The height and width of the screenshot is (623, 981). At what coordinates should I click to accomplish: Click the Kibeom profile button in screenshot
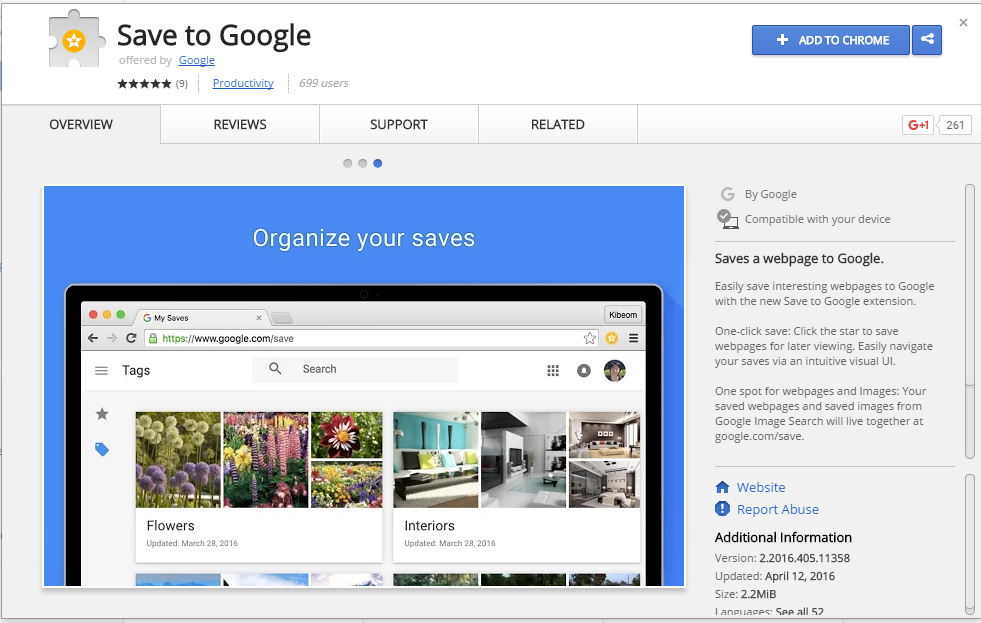click(x=623, y=315)
